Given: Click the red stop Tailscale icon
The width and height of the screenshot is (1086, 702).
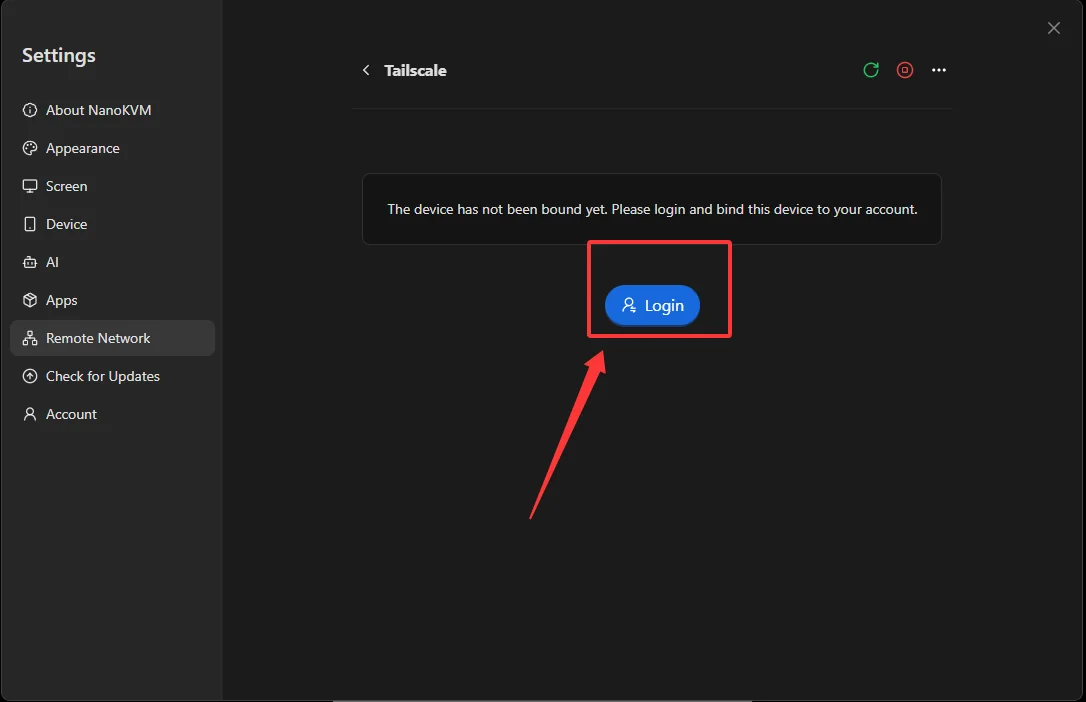Looking at the screenshot, I should [905, 70].
